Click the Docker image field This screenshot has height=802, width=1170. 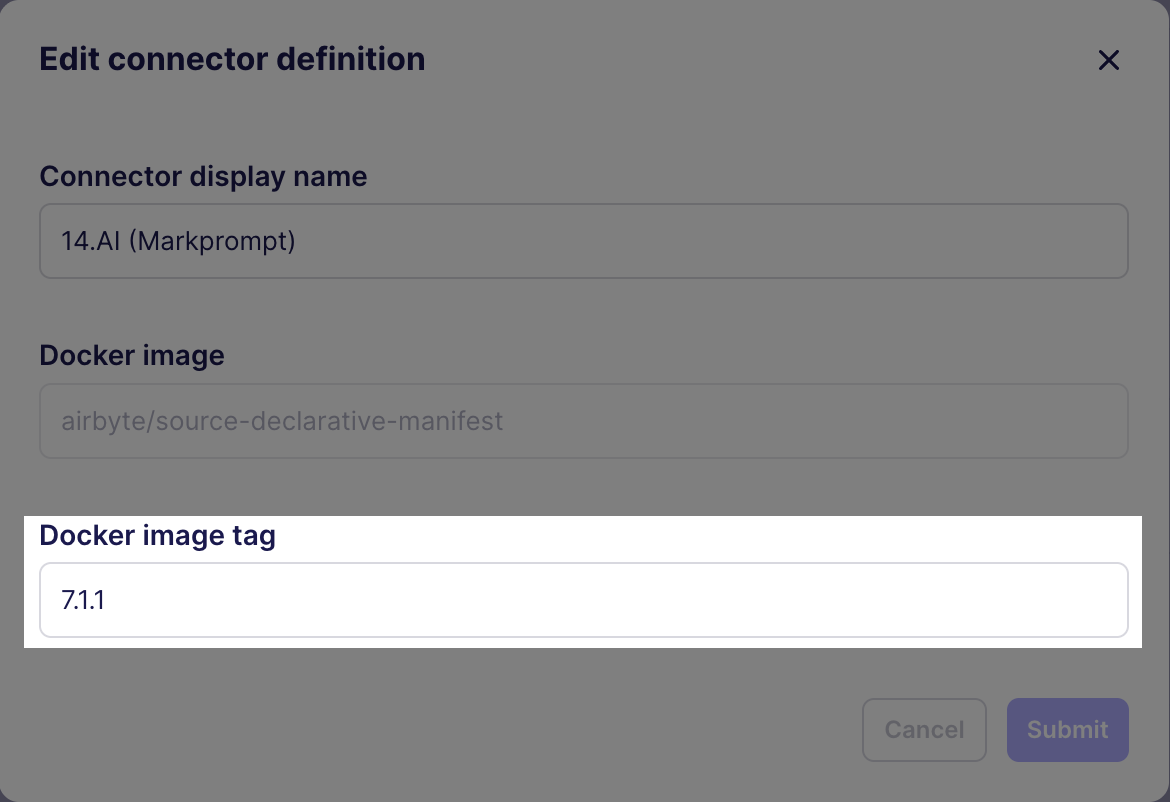(584, 421)
